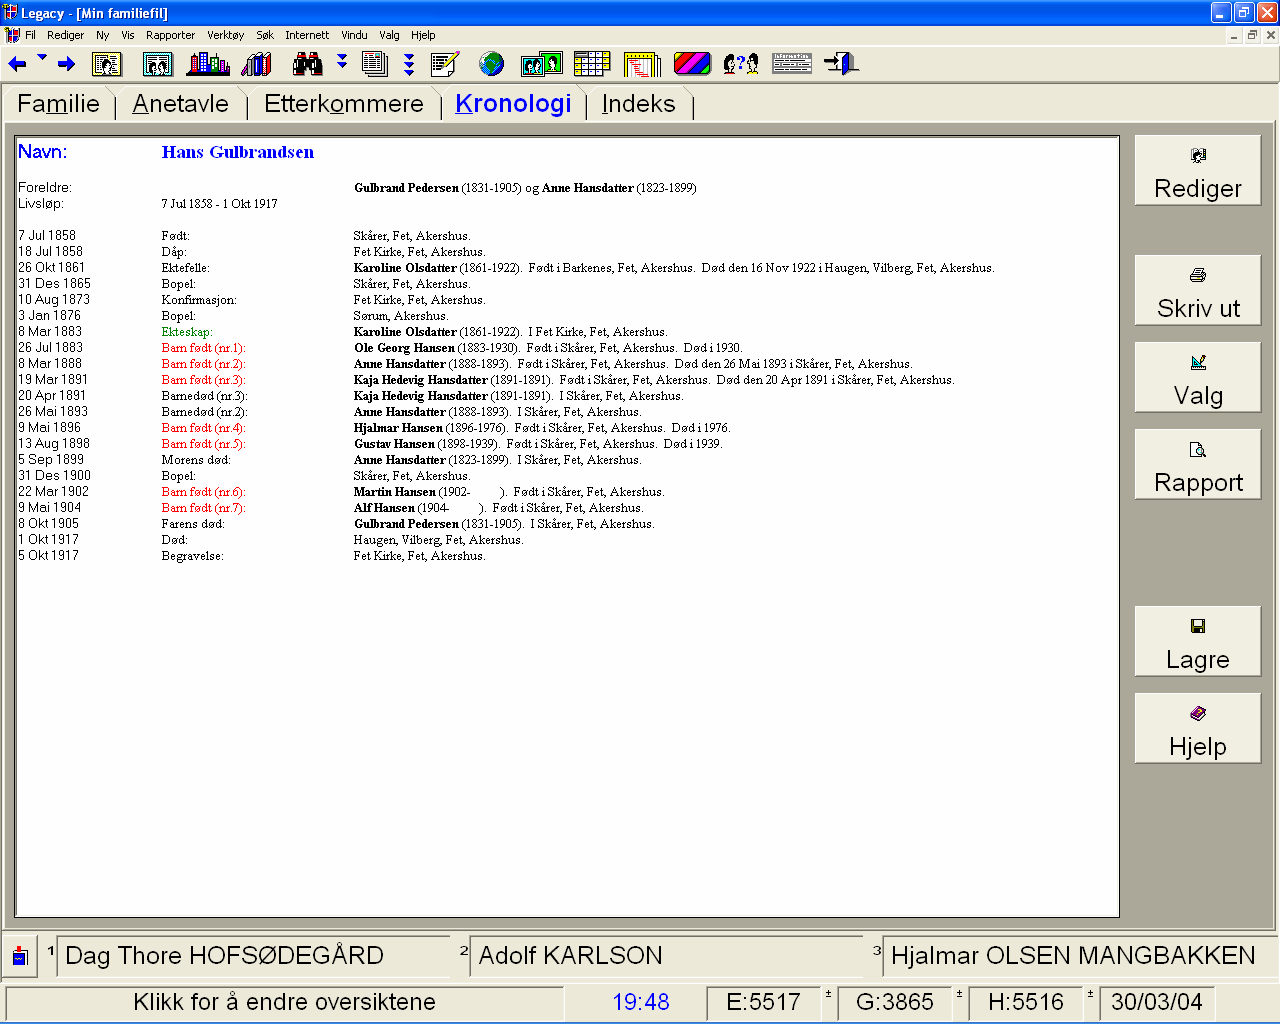Click the Valg side button
The height and width of the screenshot is (1024, 1280).
point(1198,377)
